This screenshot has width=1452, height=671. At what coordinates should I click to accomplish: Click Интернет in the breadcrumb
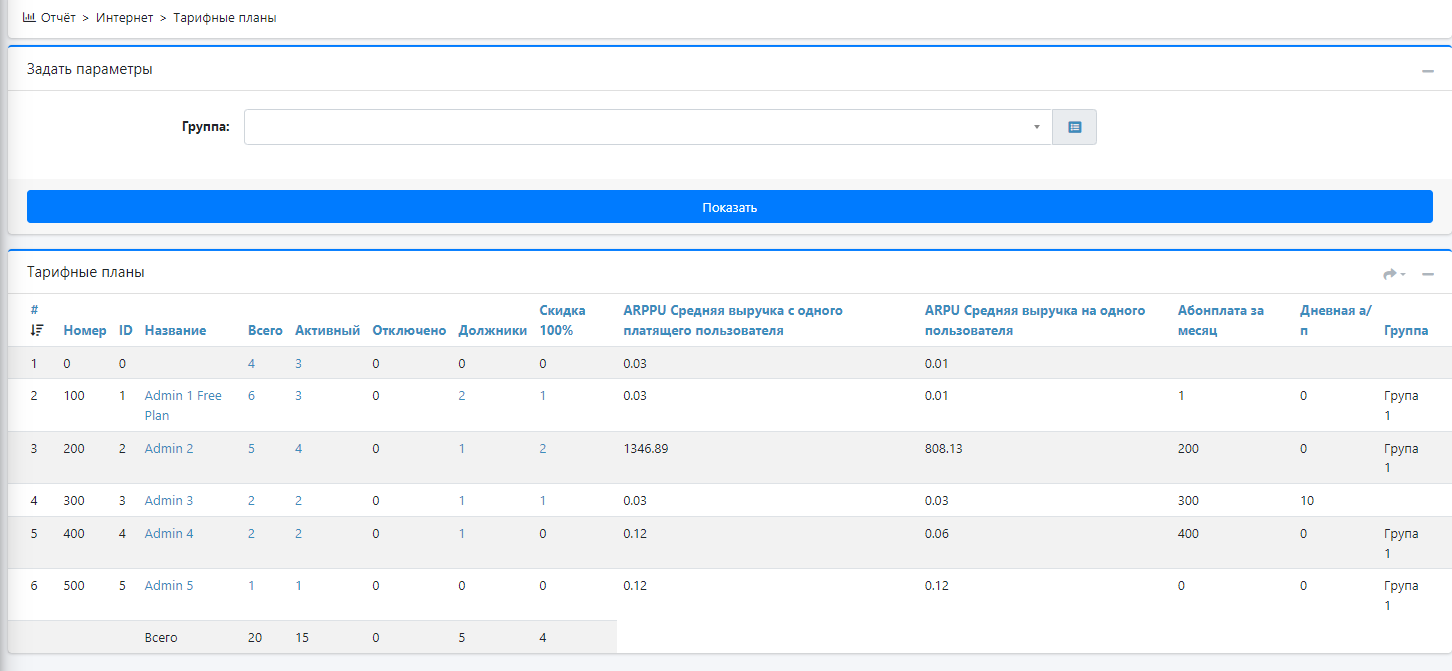(125, 18)
